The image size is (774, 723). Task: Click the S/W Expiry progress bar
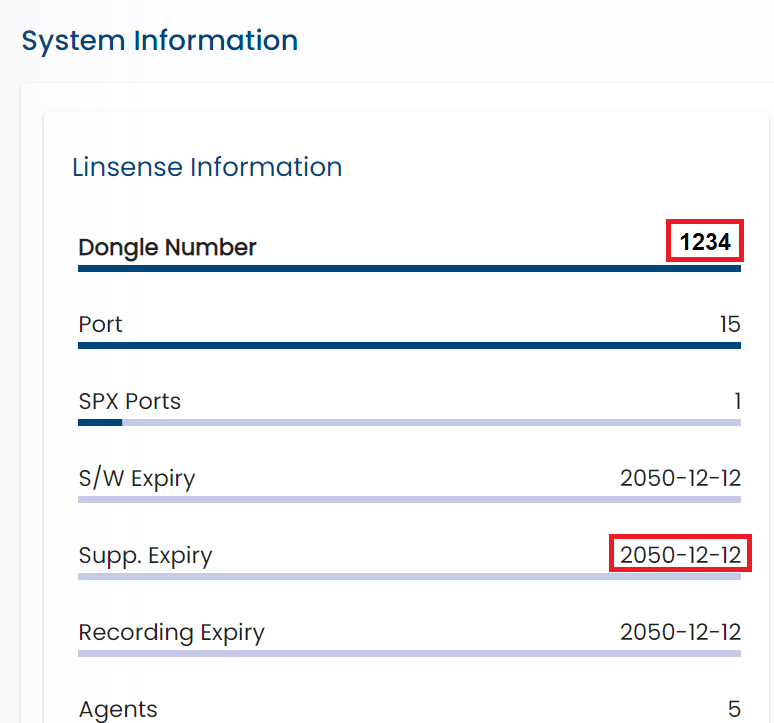[x=409, y=499]
